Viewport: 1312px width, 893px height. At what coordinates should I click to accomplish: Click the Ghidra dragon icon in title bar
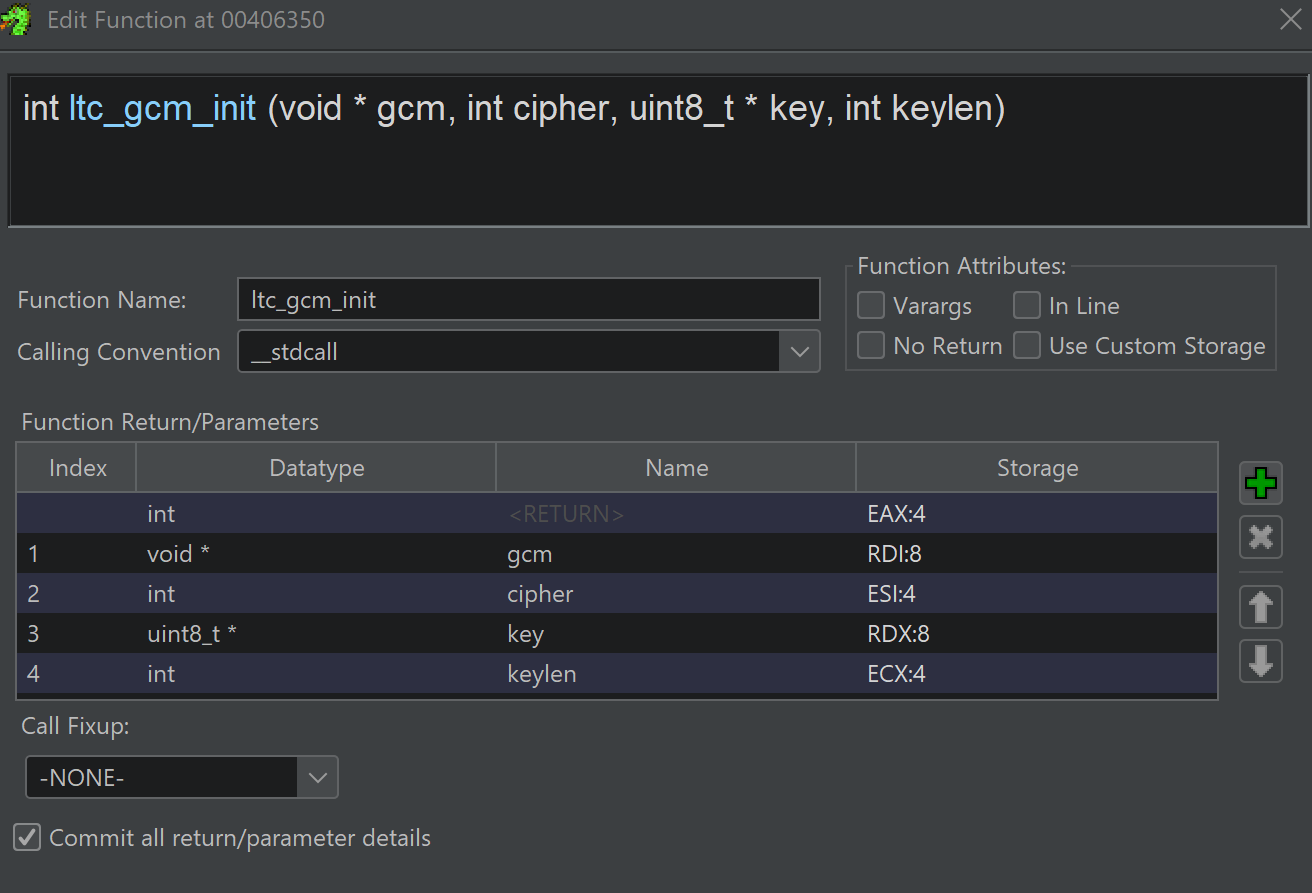[x=17, y=20]
